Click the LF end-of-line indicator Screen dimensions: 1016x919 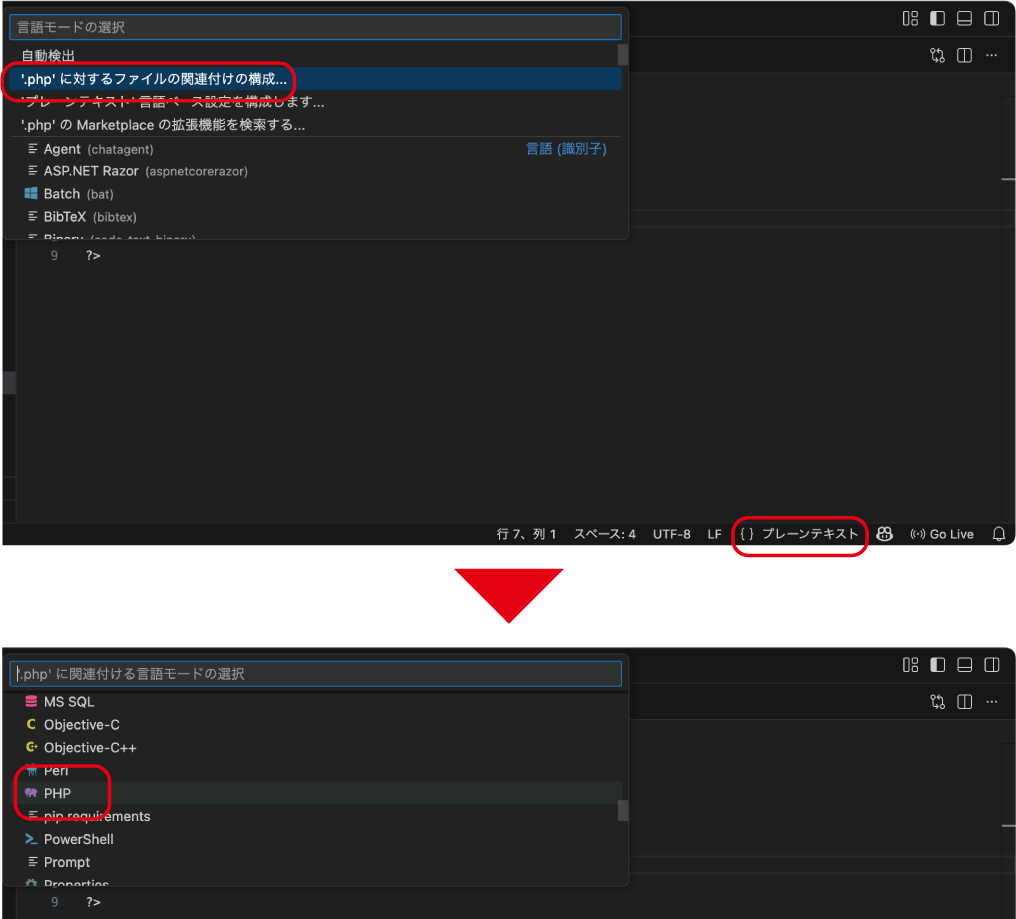pos(714,534)
